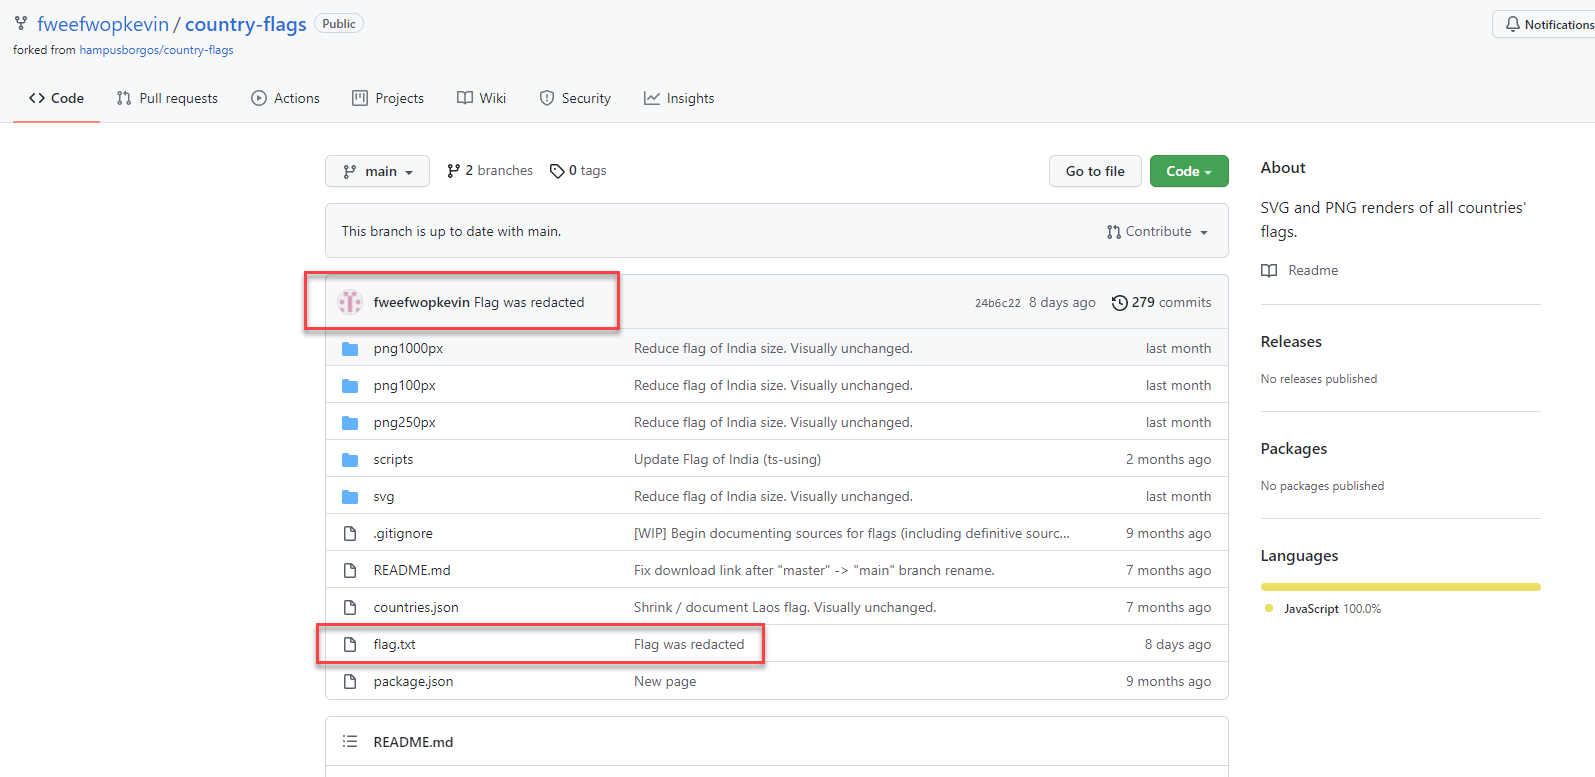1595x777 pixels.
Task: Open the Readme link in About section
Action: [x=1300, y=271]
